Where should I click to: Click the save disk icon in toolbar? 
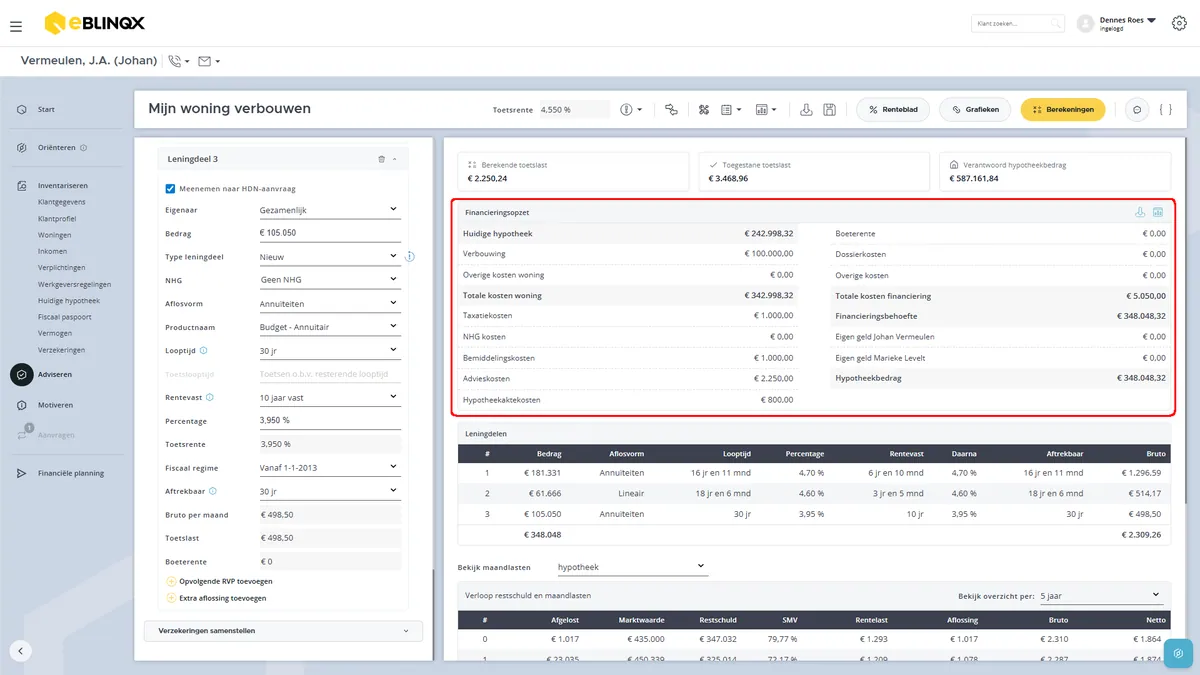coord(829,109)
